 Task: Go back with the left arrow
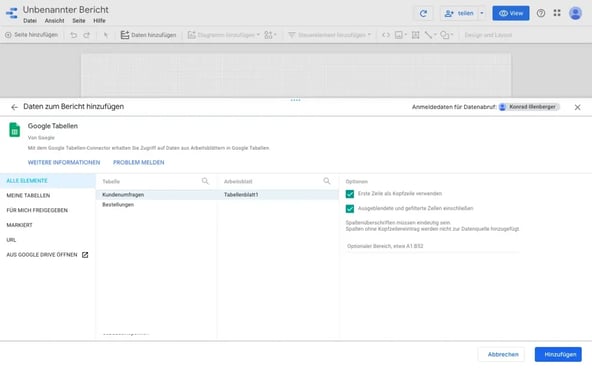14,107
